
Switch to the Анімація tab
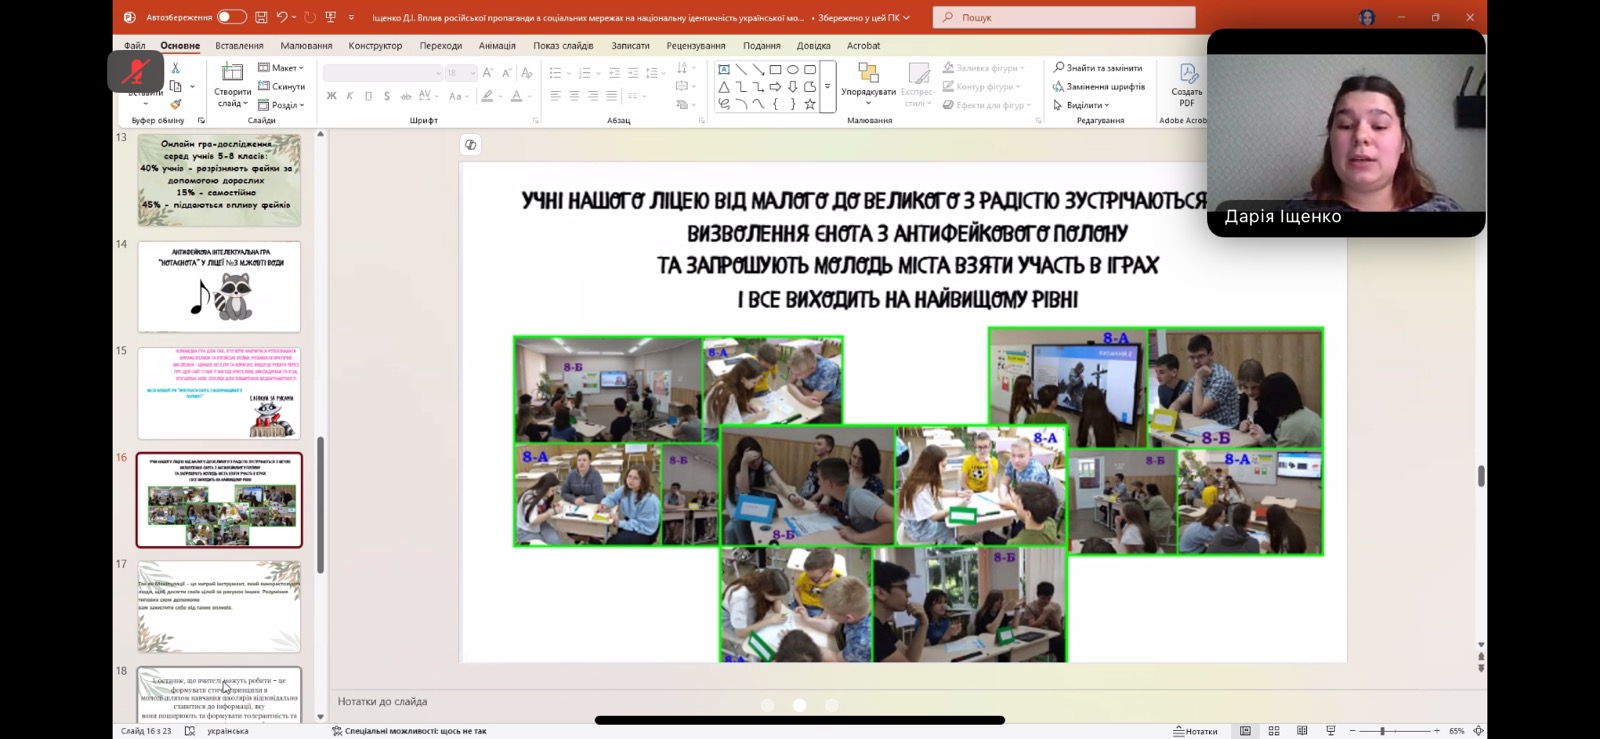coord(497,45)
